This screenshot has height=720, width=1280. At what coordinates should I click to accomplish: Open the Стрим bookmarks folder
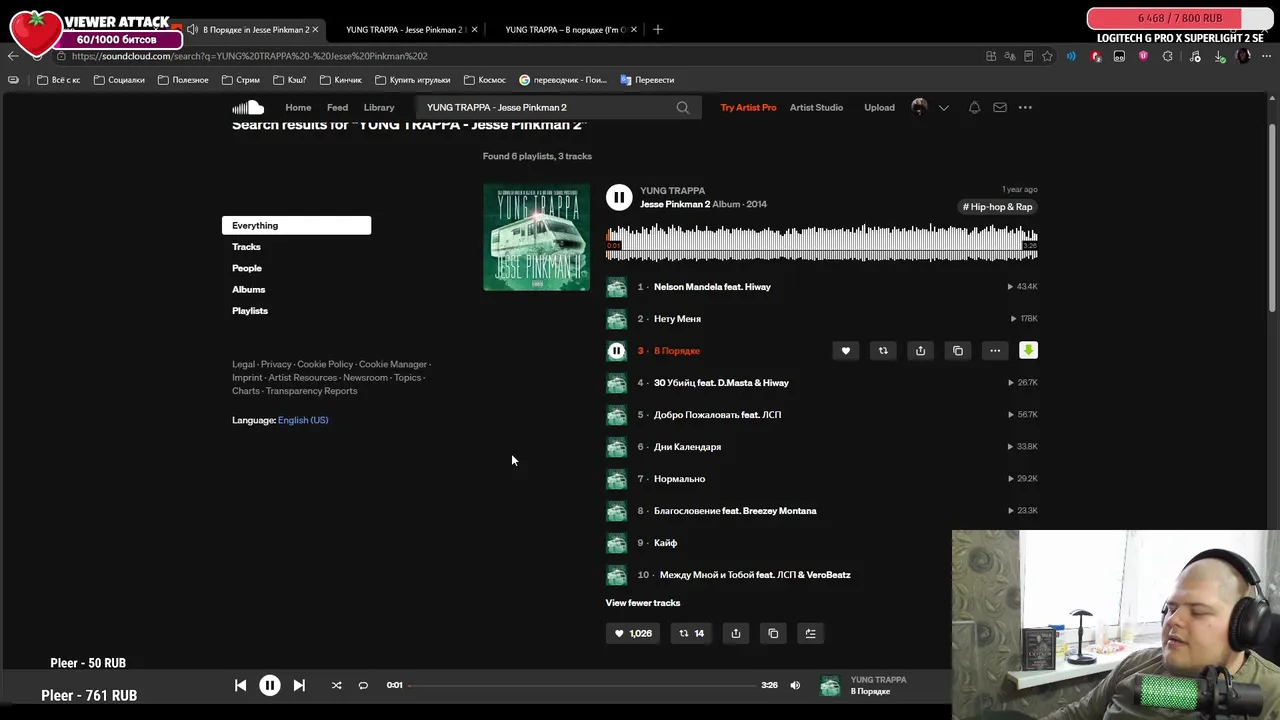pos(240,80)
